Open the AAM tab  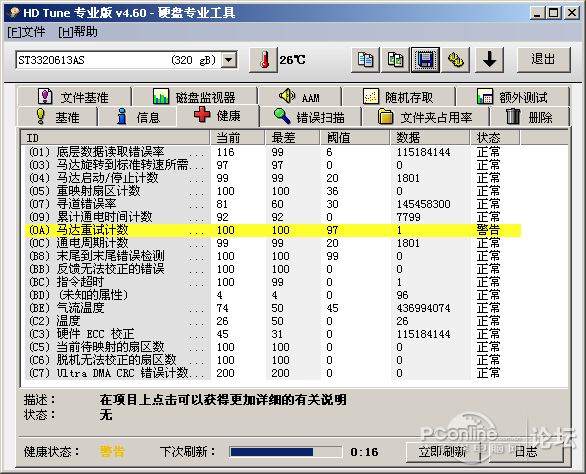click(300, 97)
